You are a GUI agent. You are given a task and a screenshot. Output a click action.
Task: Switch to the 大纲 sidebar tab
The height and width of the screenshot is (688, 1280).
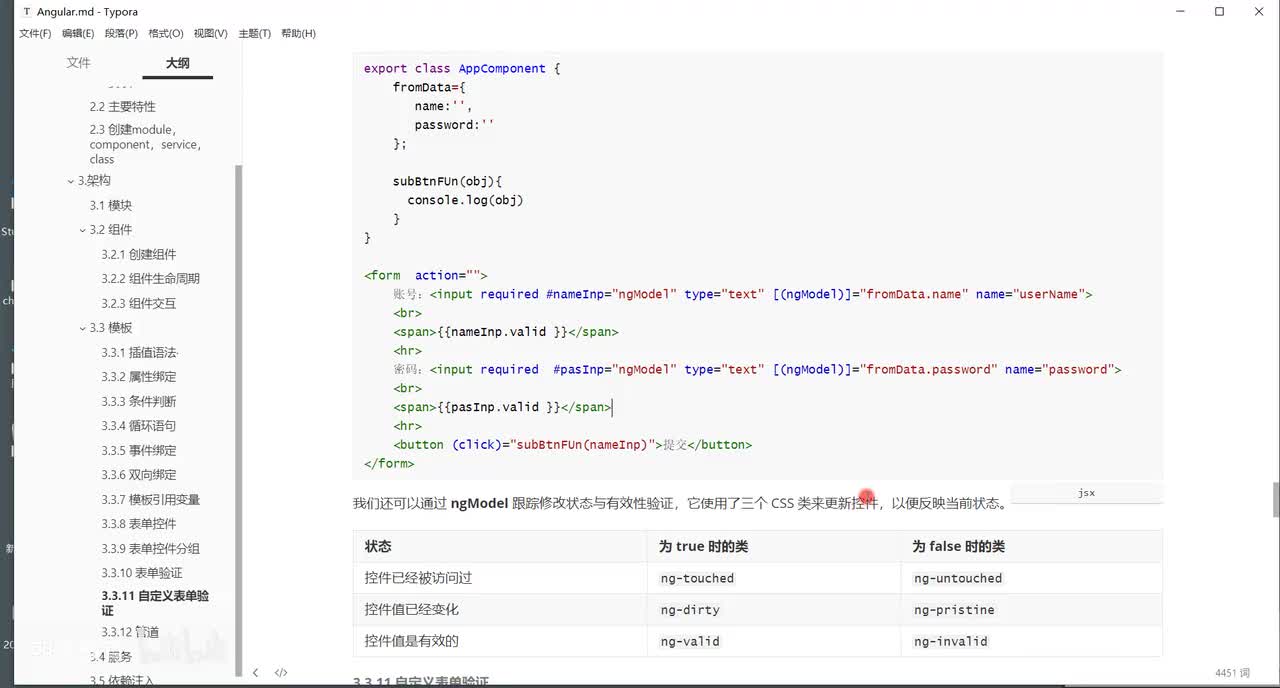[177, 63]
